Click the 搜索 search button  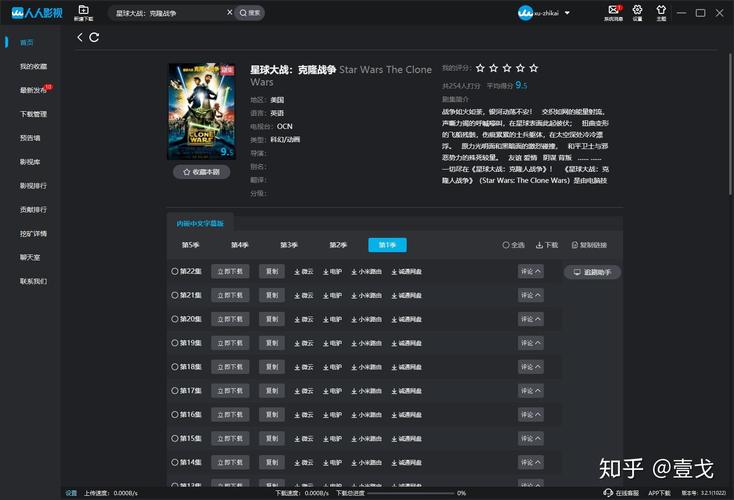point(250,13)
